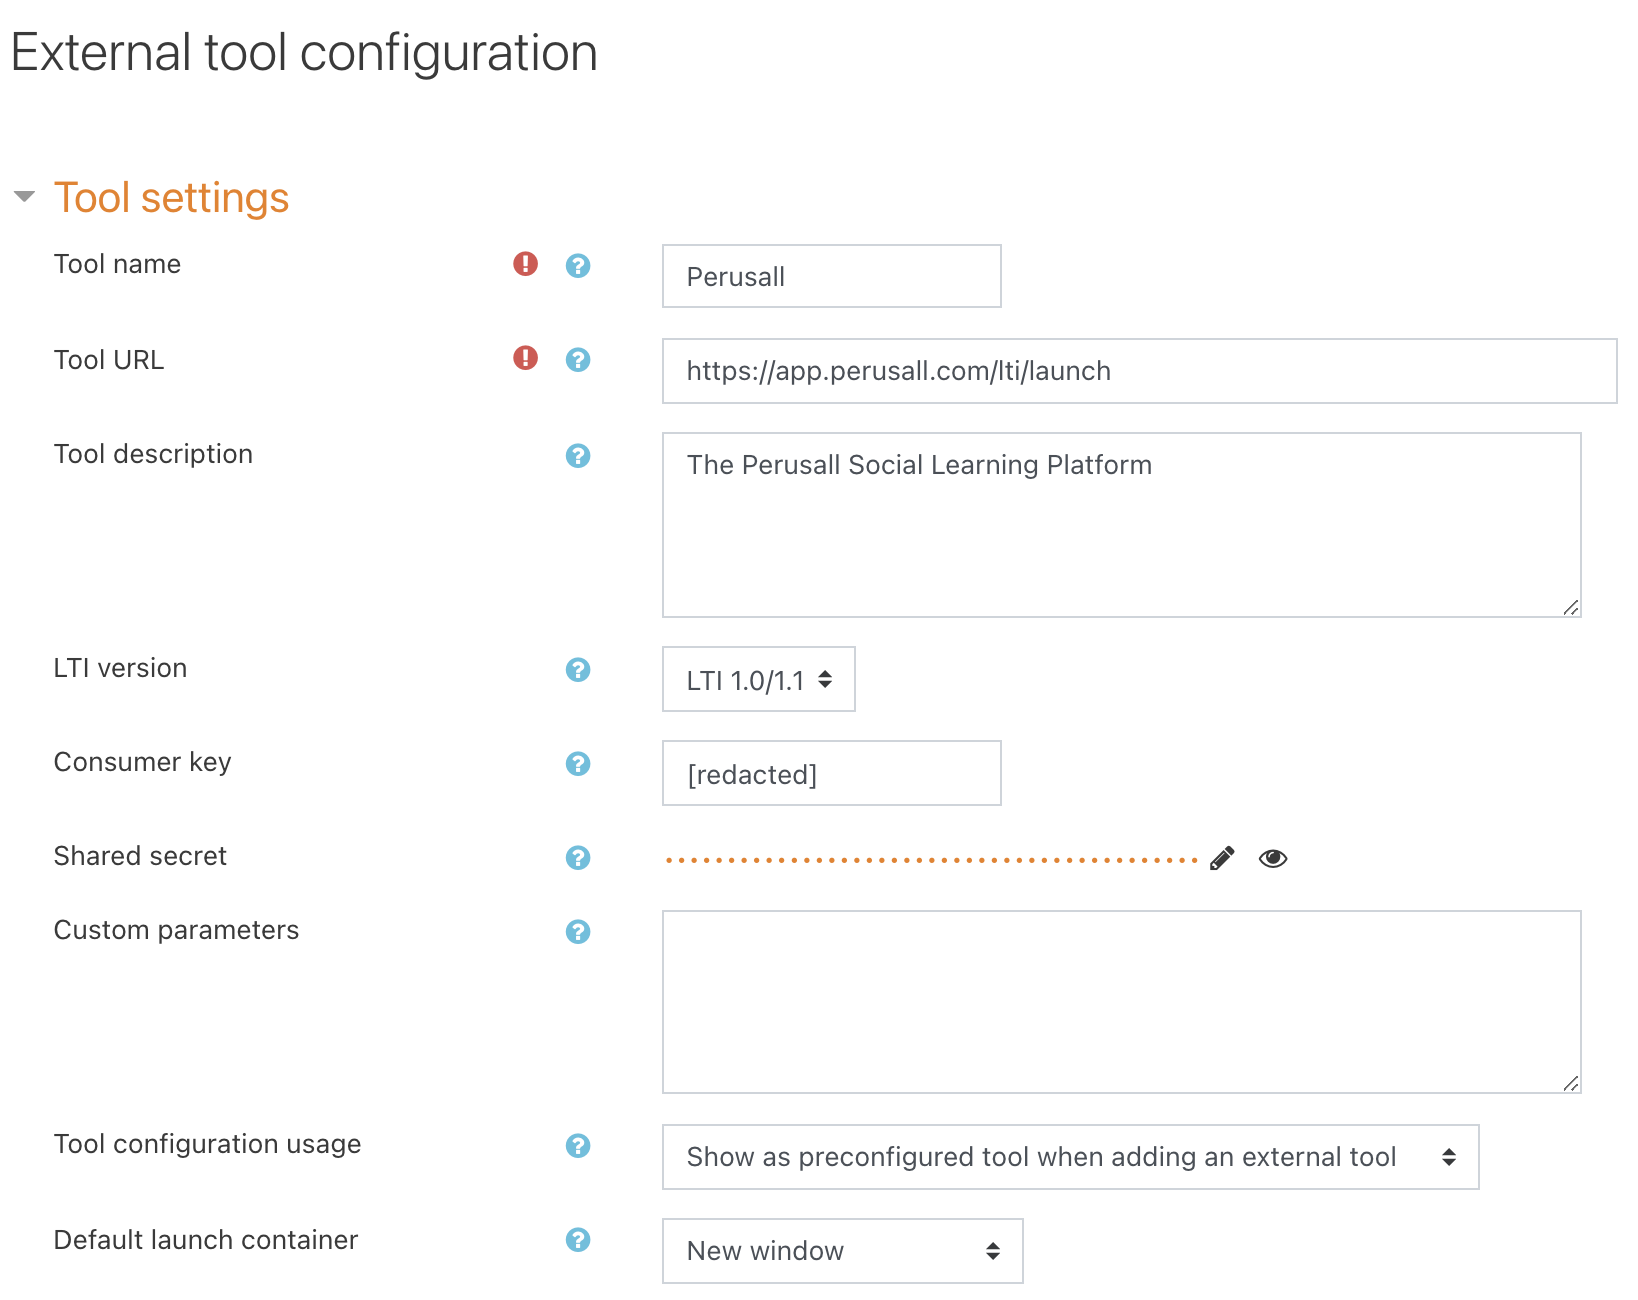Open help for Default launch container

point(578,1239)
